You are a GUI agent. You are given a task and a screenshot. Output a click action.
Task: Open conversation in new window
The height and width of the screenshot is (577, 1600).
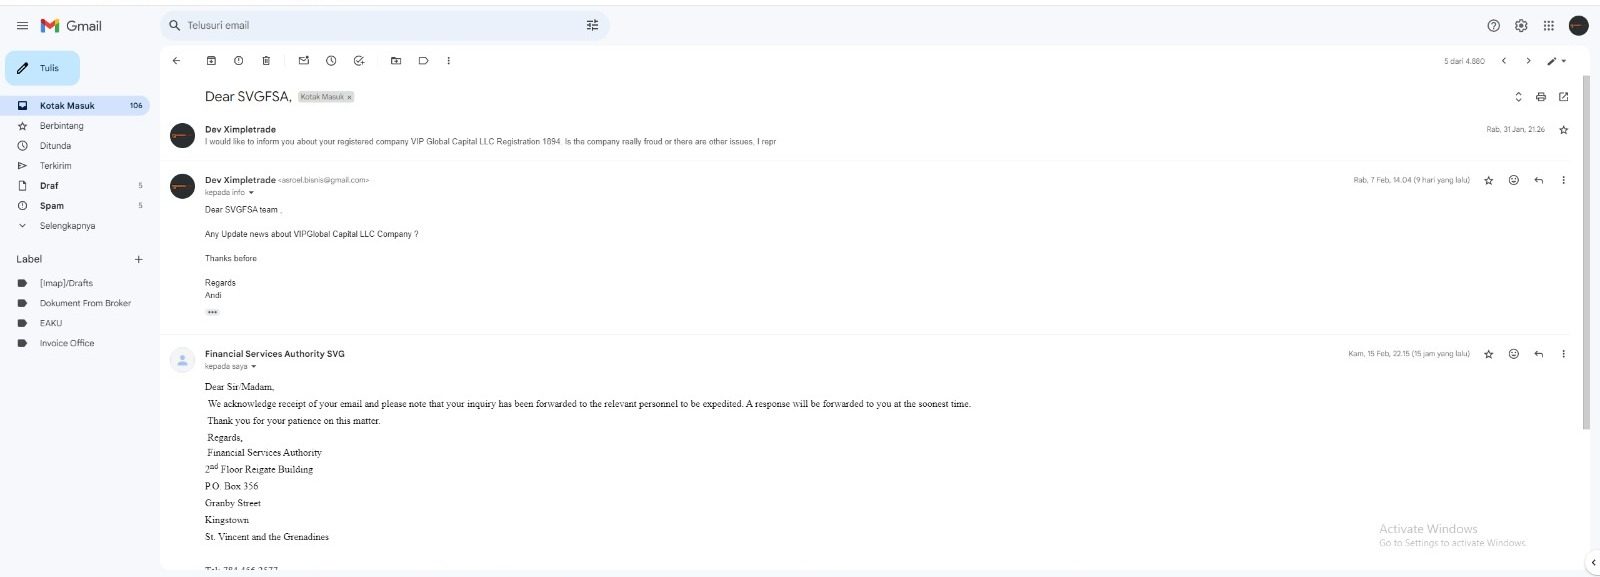pyautogui.click(x=1564, y=97)
